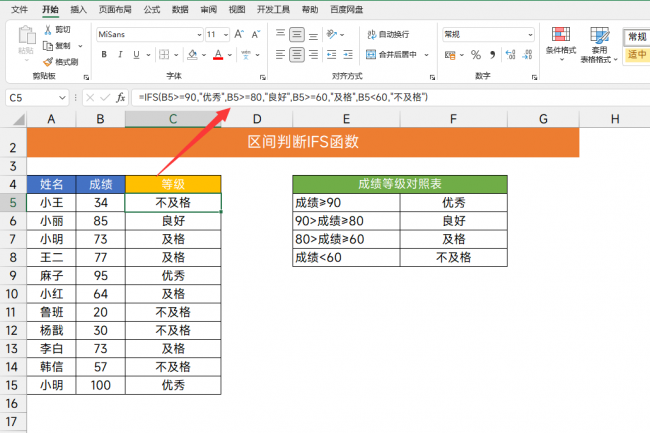Click the Borders icon
The width and height of the screenshot is (650, 433).
point(164,54)
